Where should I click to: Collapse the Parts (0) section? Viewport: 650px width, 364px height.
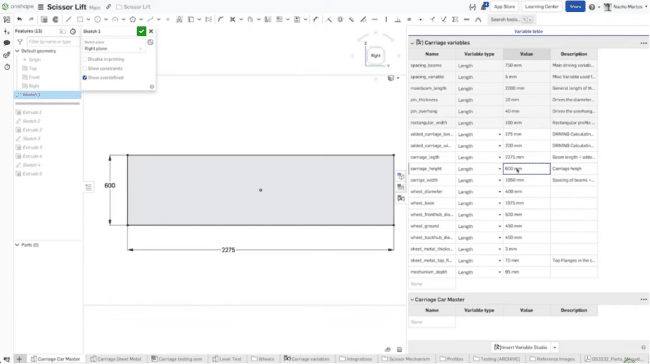pos(17,245)
